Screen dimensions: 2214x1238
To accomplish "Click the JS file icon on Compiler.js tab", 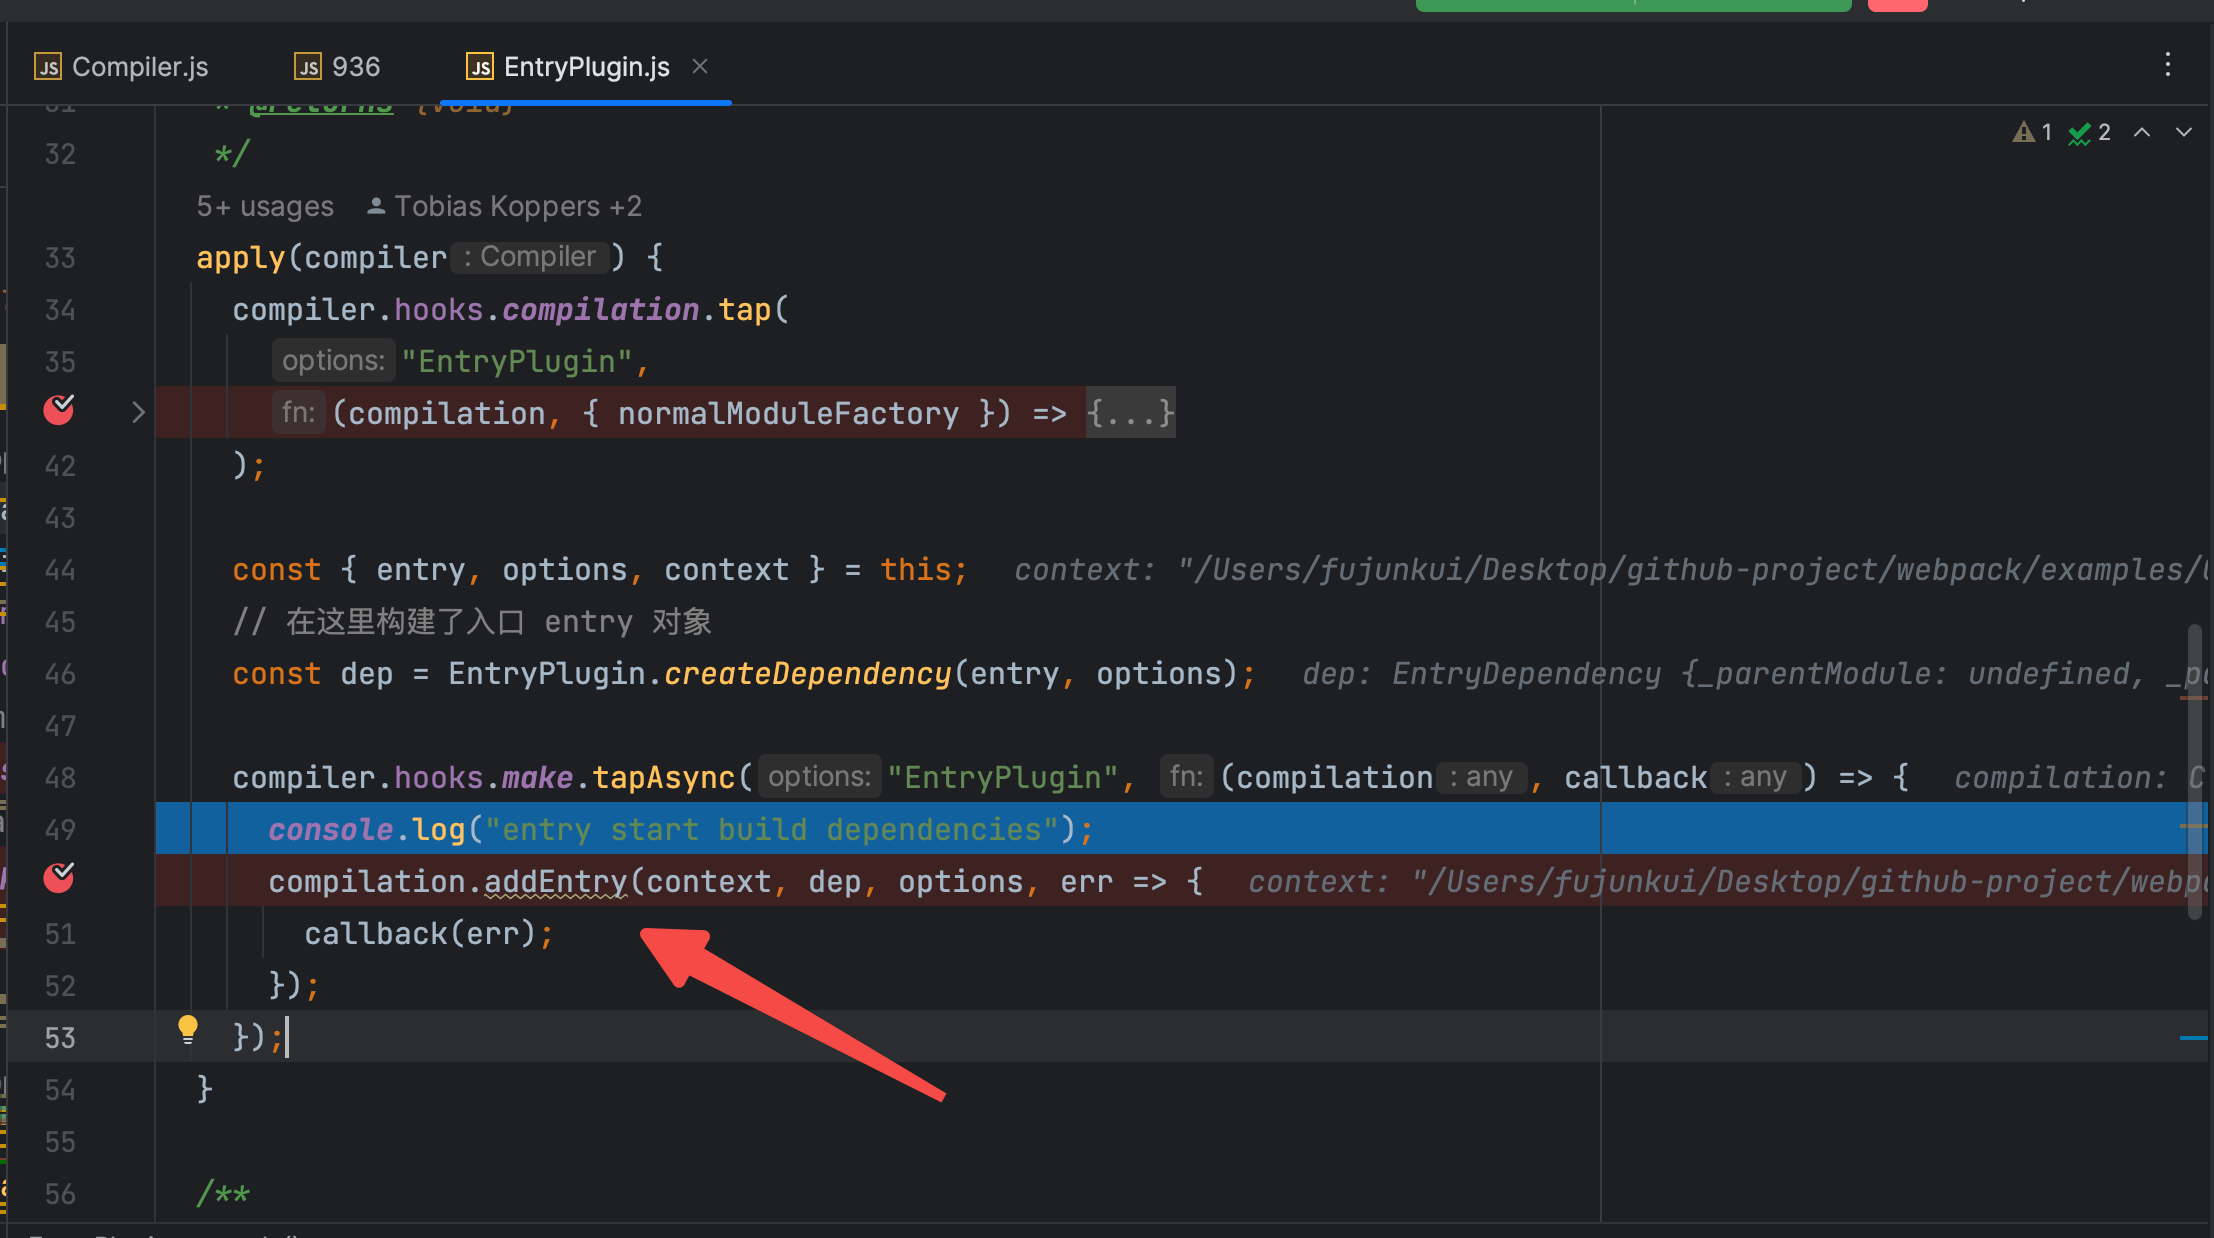I will (x=48, y=67).
